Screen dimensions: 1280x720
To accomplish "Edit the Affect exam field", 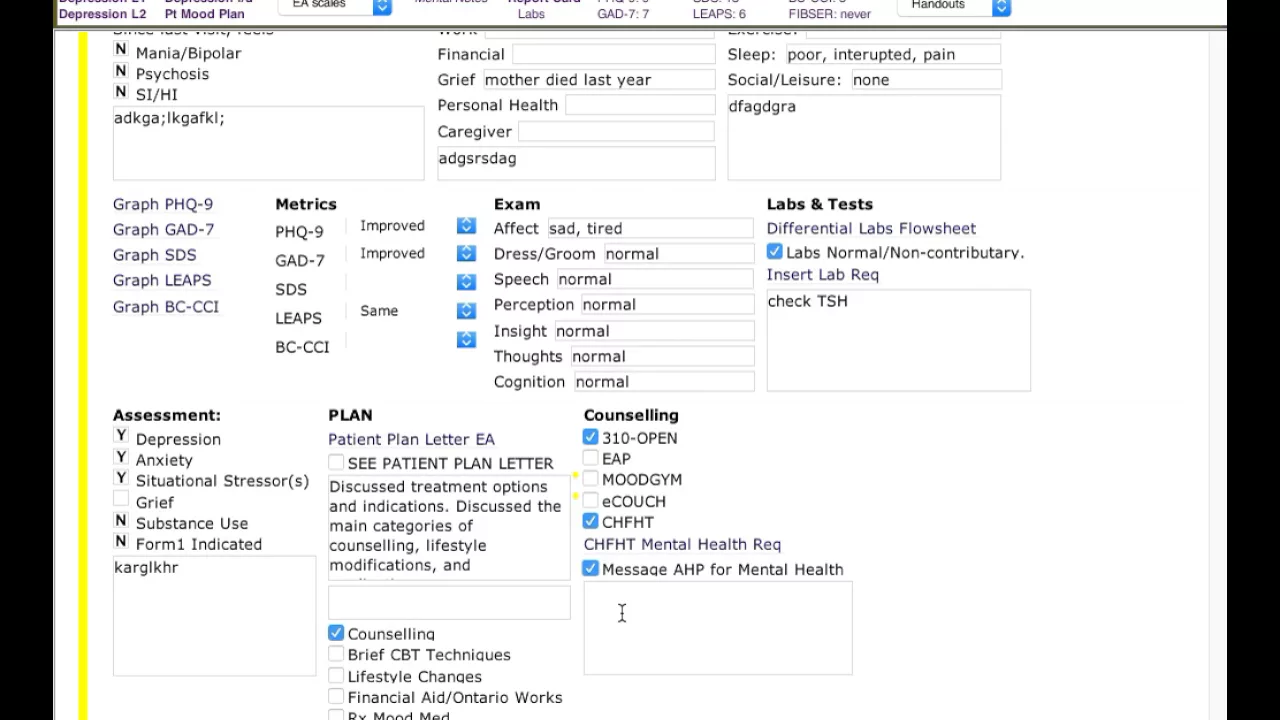I will (650, 228).
